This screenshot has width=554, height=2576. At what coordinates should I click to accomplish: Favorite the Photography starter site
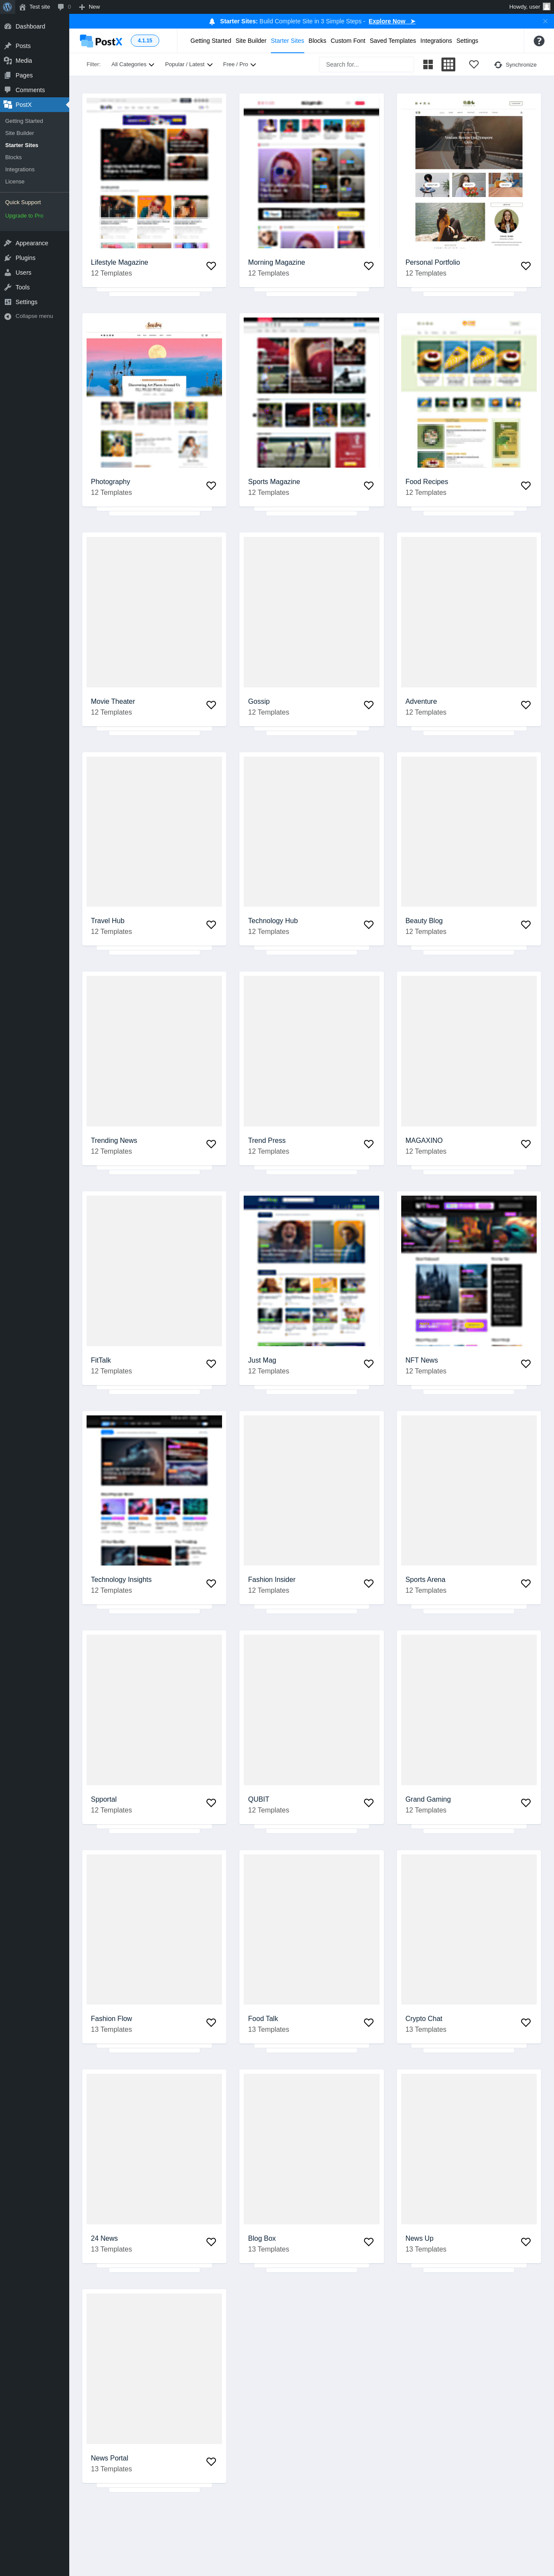(211, 485)
